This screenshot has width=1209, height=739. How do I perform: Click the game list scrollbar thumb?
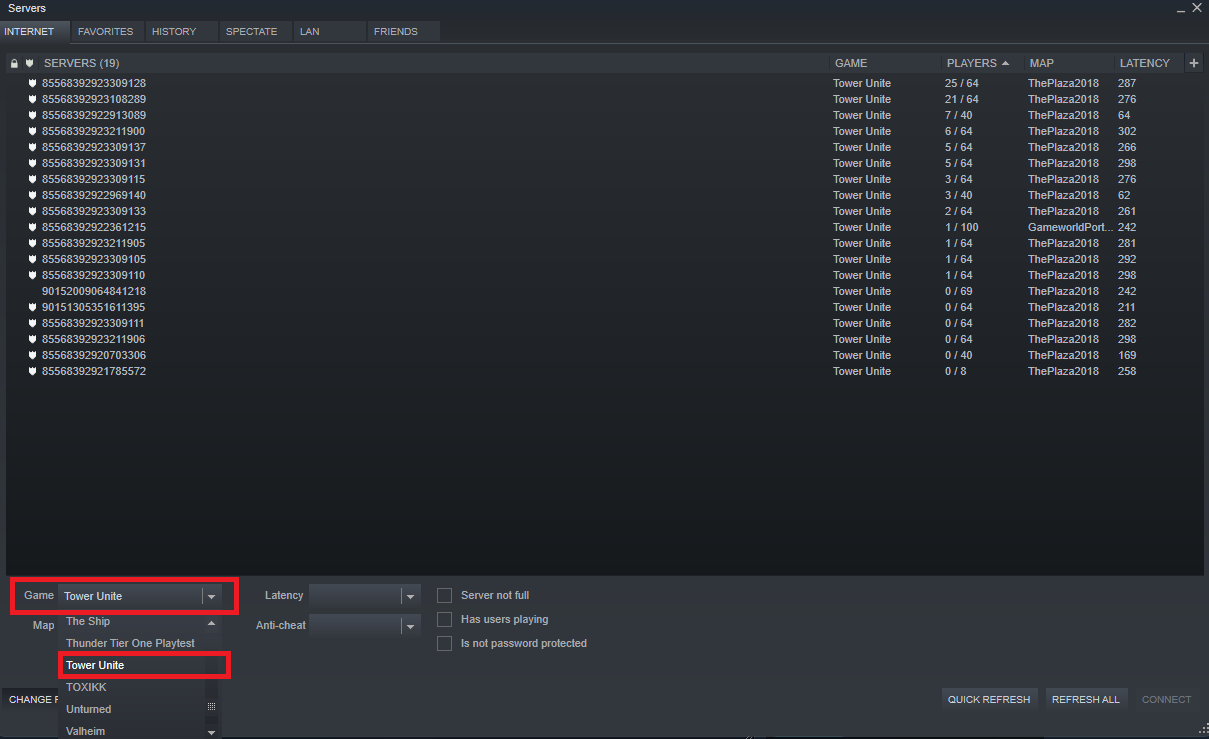pyautogui.click(x=211, y=706)
